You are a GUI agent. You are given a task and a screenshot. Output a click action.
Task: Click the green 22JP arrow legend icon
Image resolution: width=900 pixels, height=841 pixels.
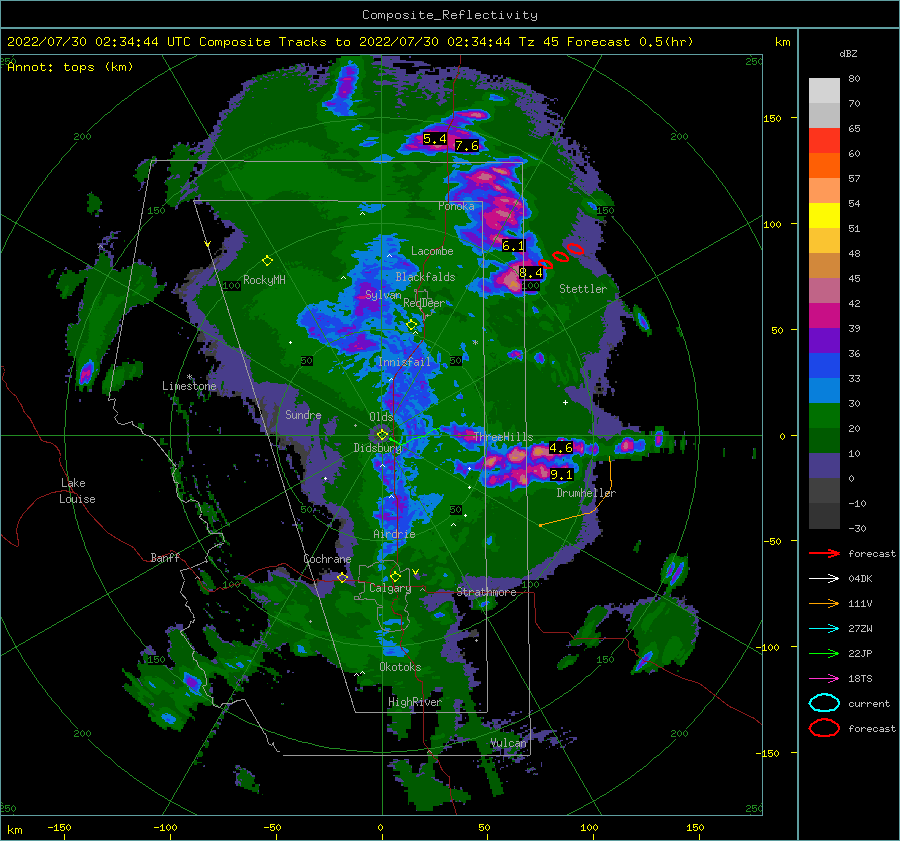pos(824,653)
